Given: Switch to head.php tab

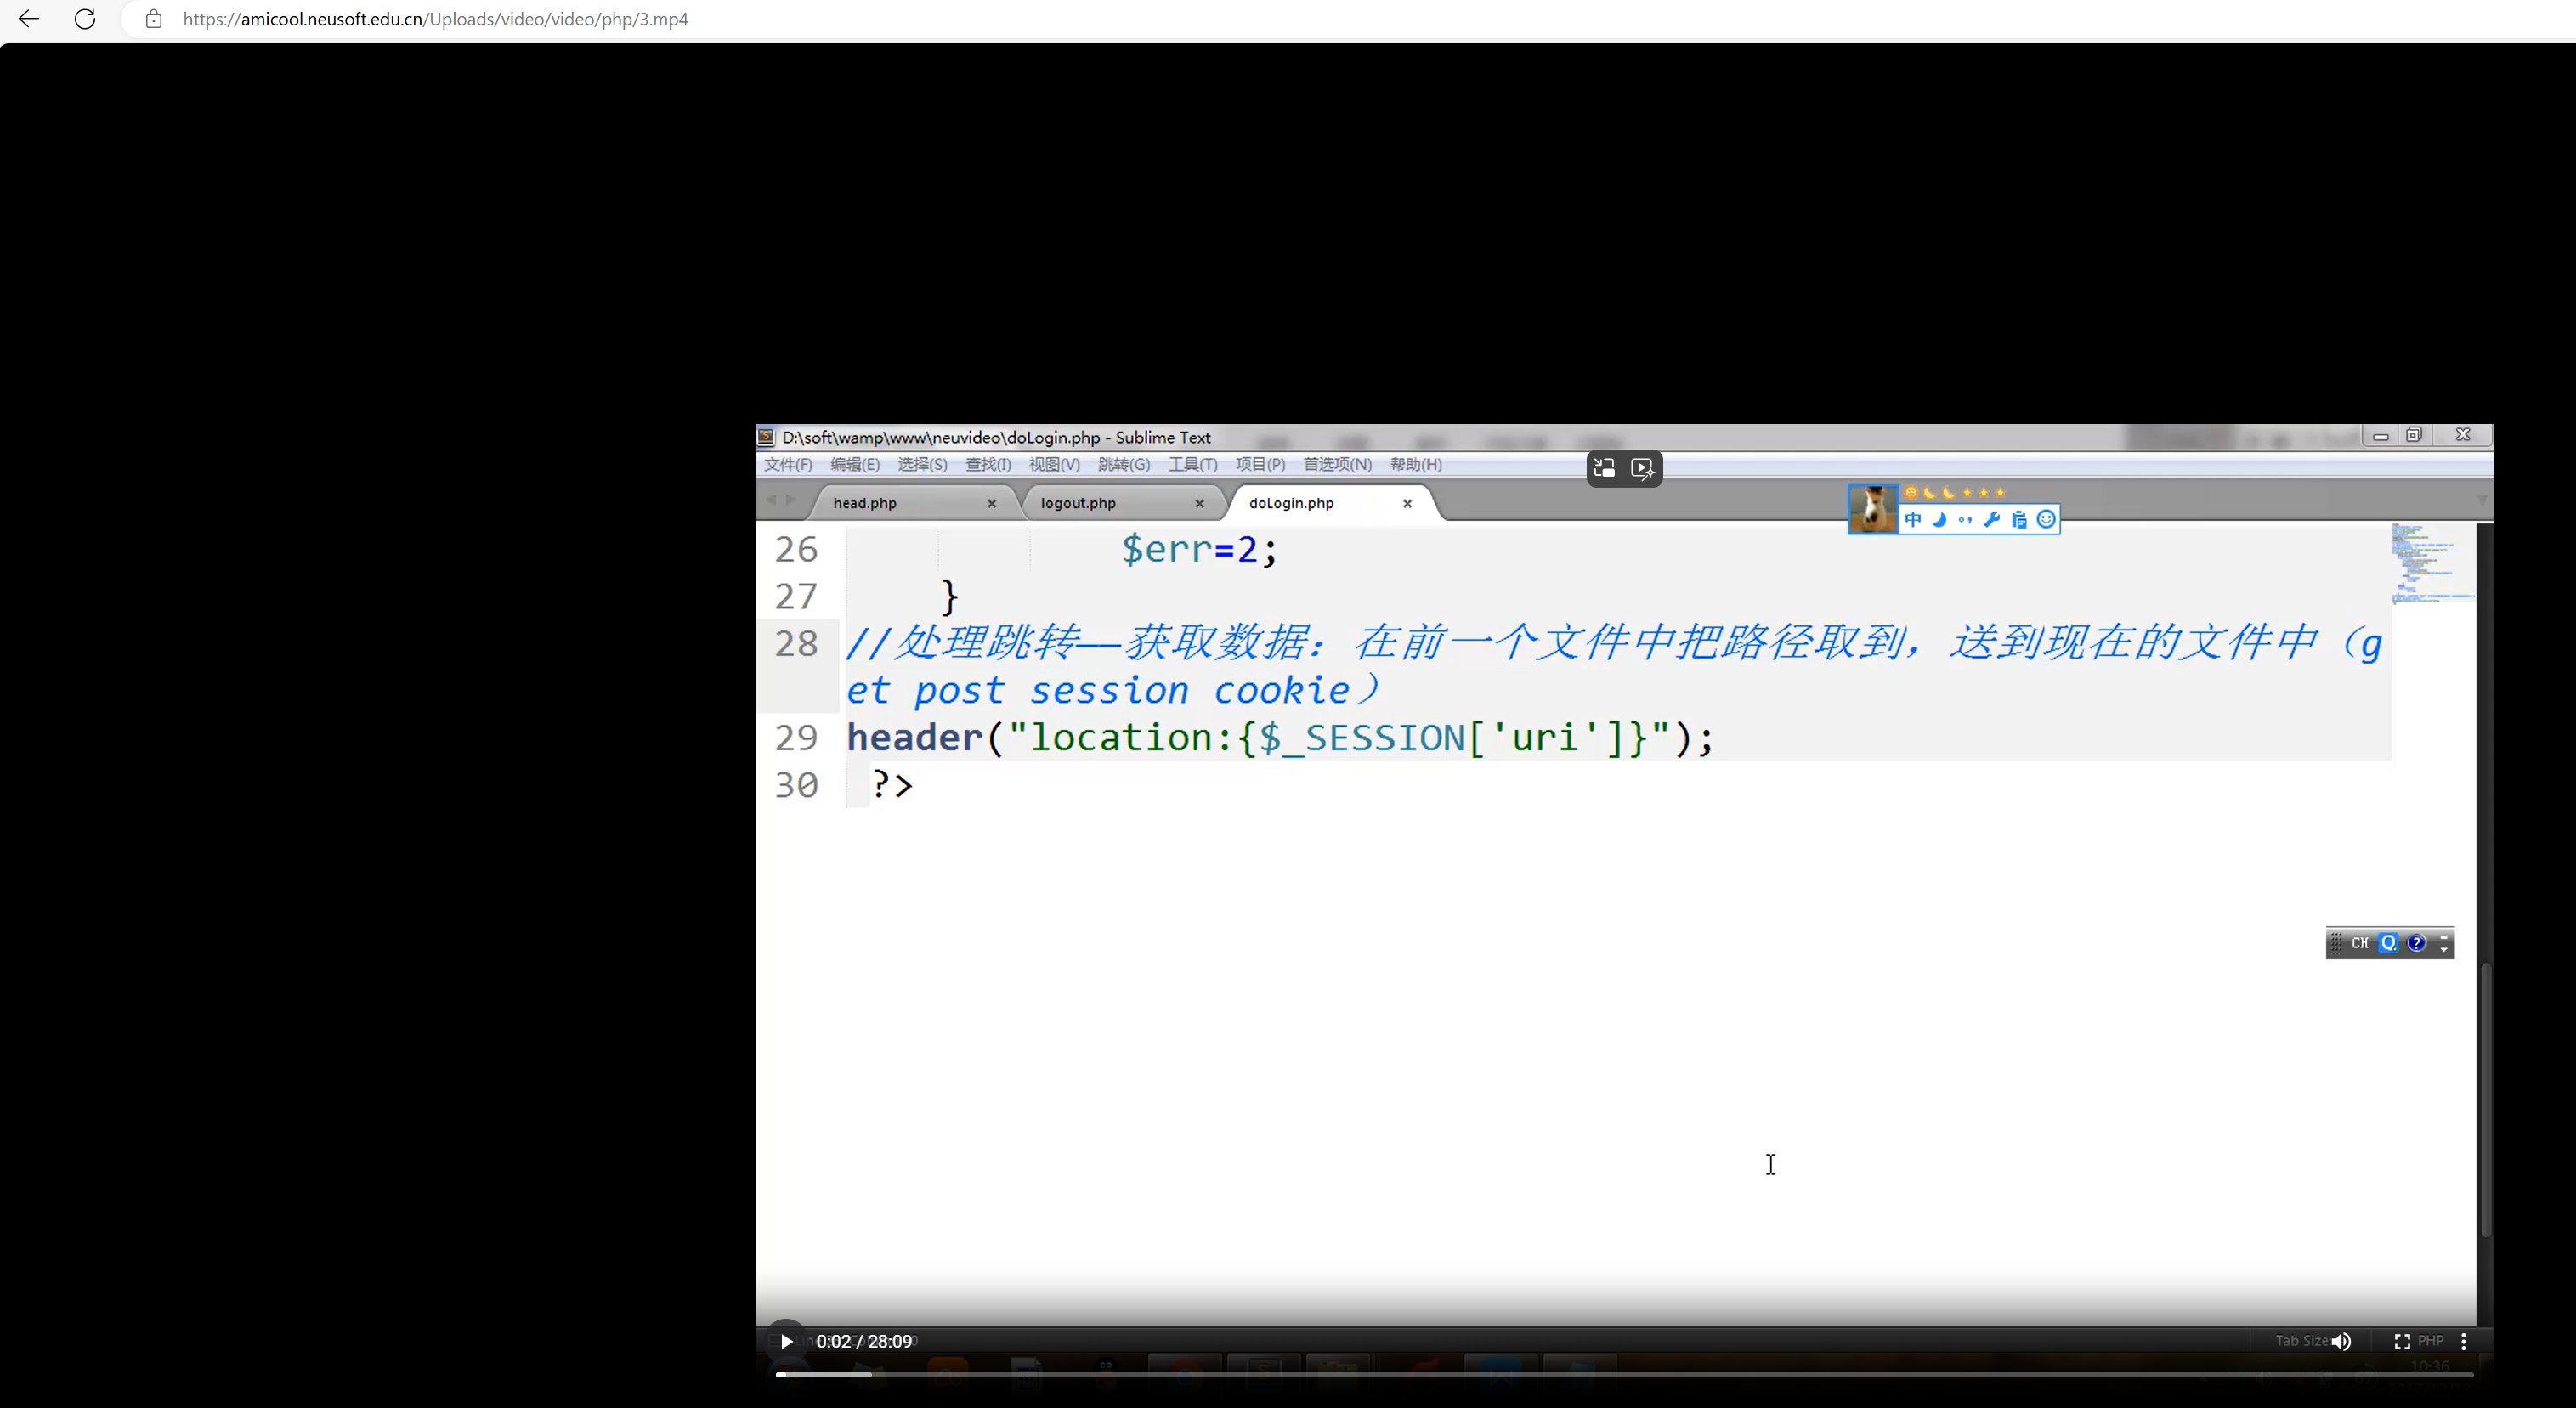Looking at the screenshot, I should point(865,503).
